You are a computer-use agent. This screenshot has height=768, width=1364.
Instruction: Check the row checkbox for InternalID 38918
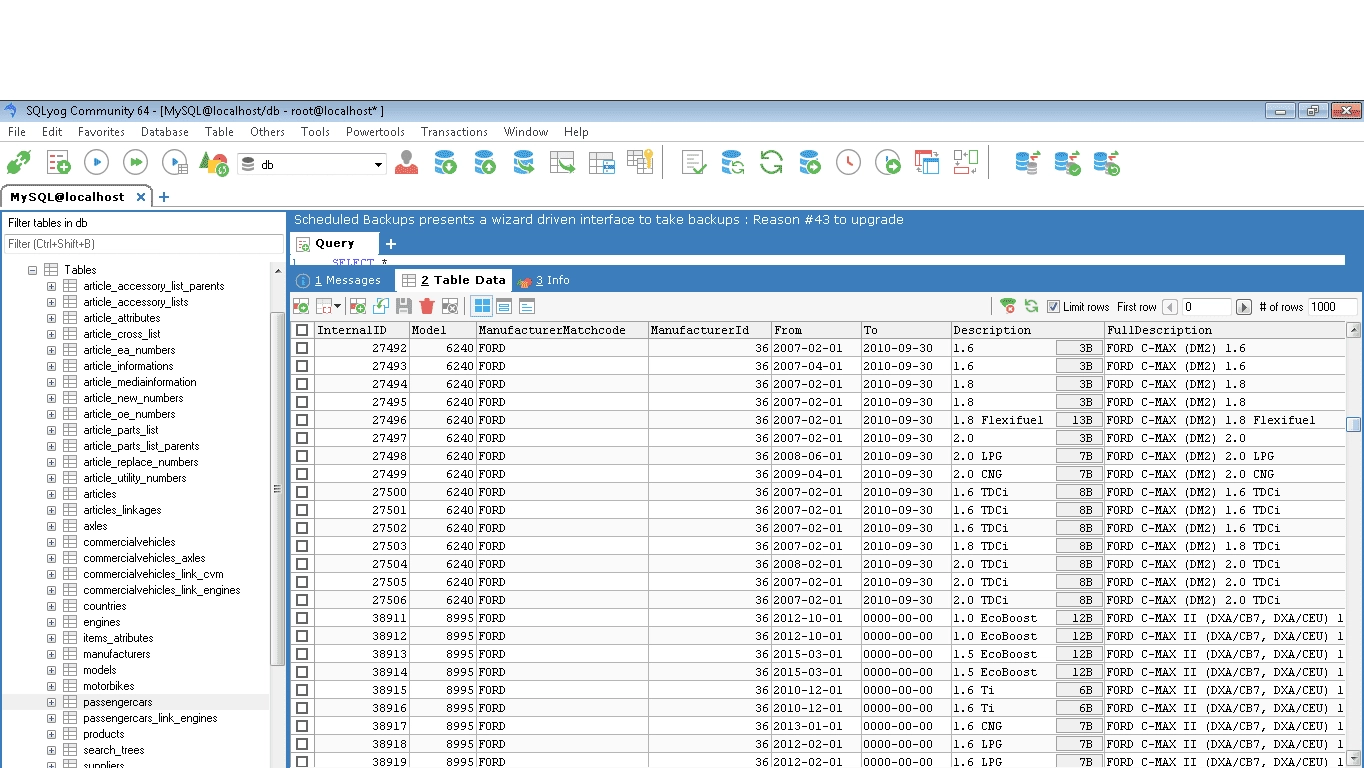click(302, 744)
